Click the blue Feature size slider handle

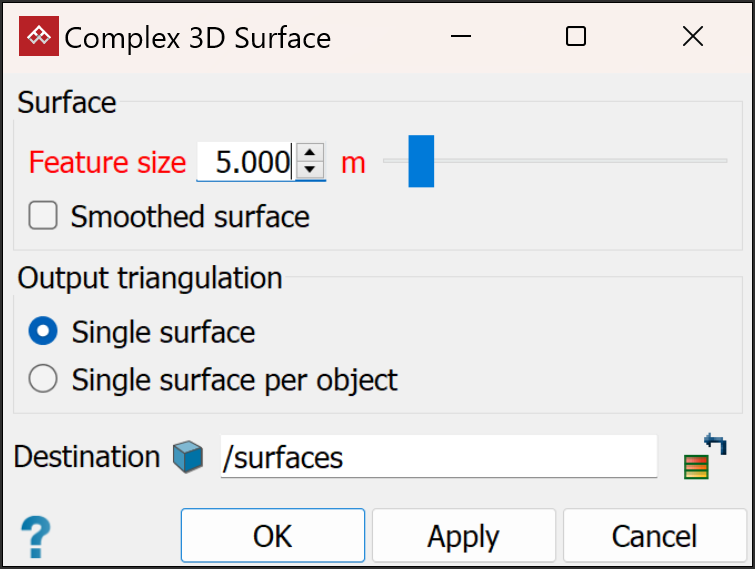click(421, 161)
